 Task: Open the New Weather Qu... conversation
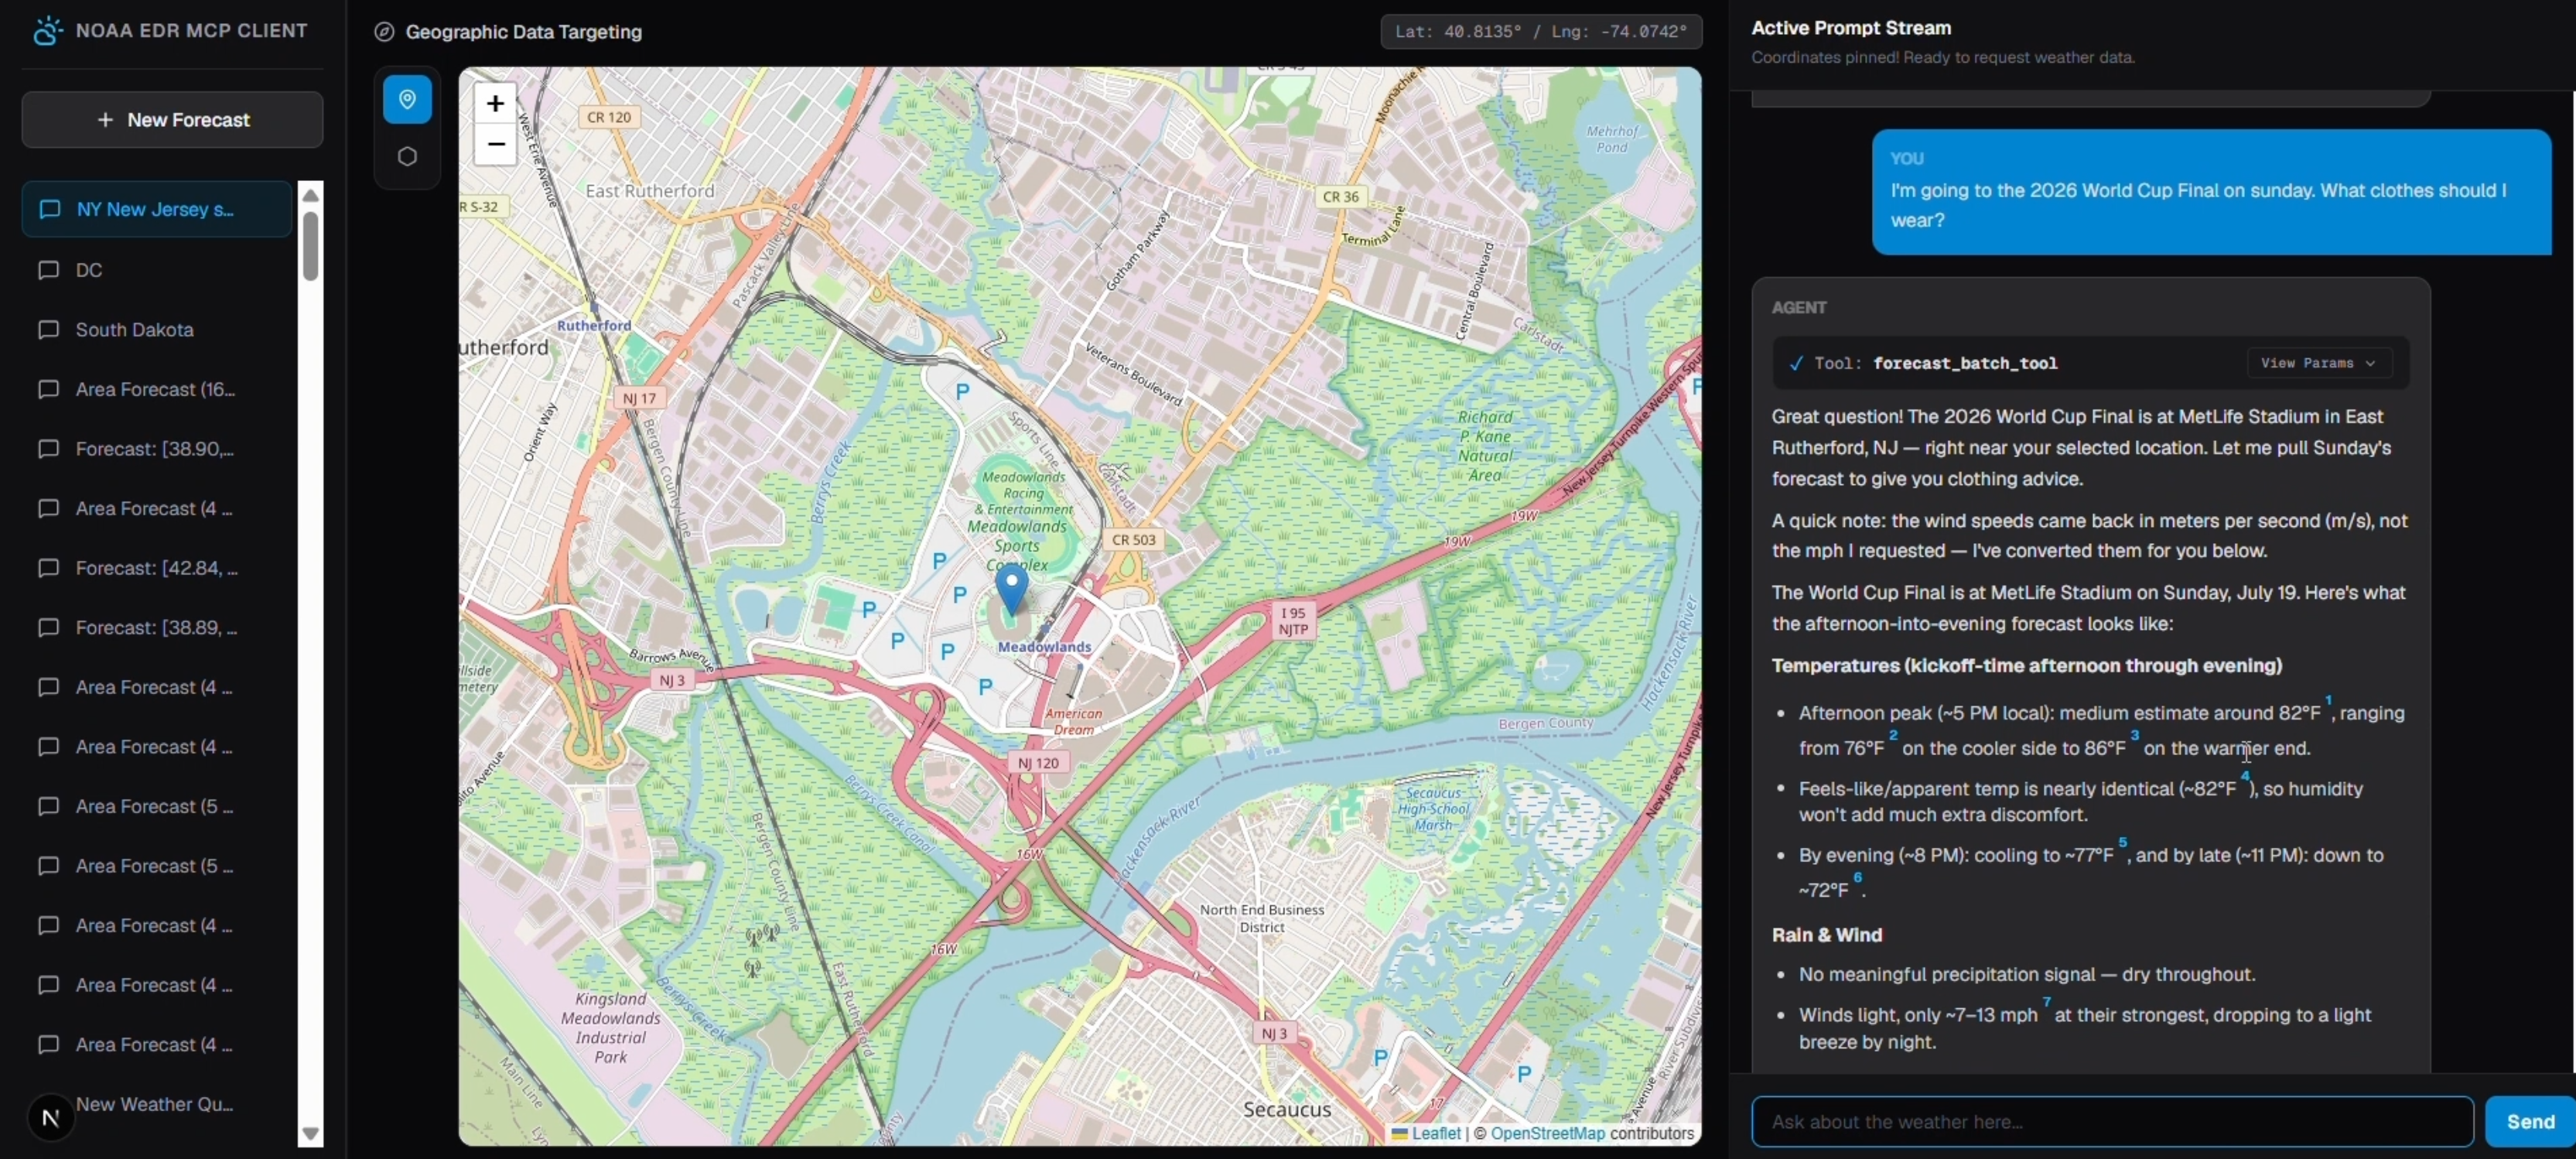point(157,1104)
